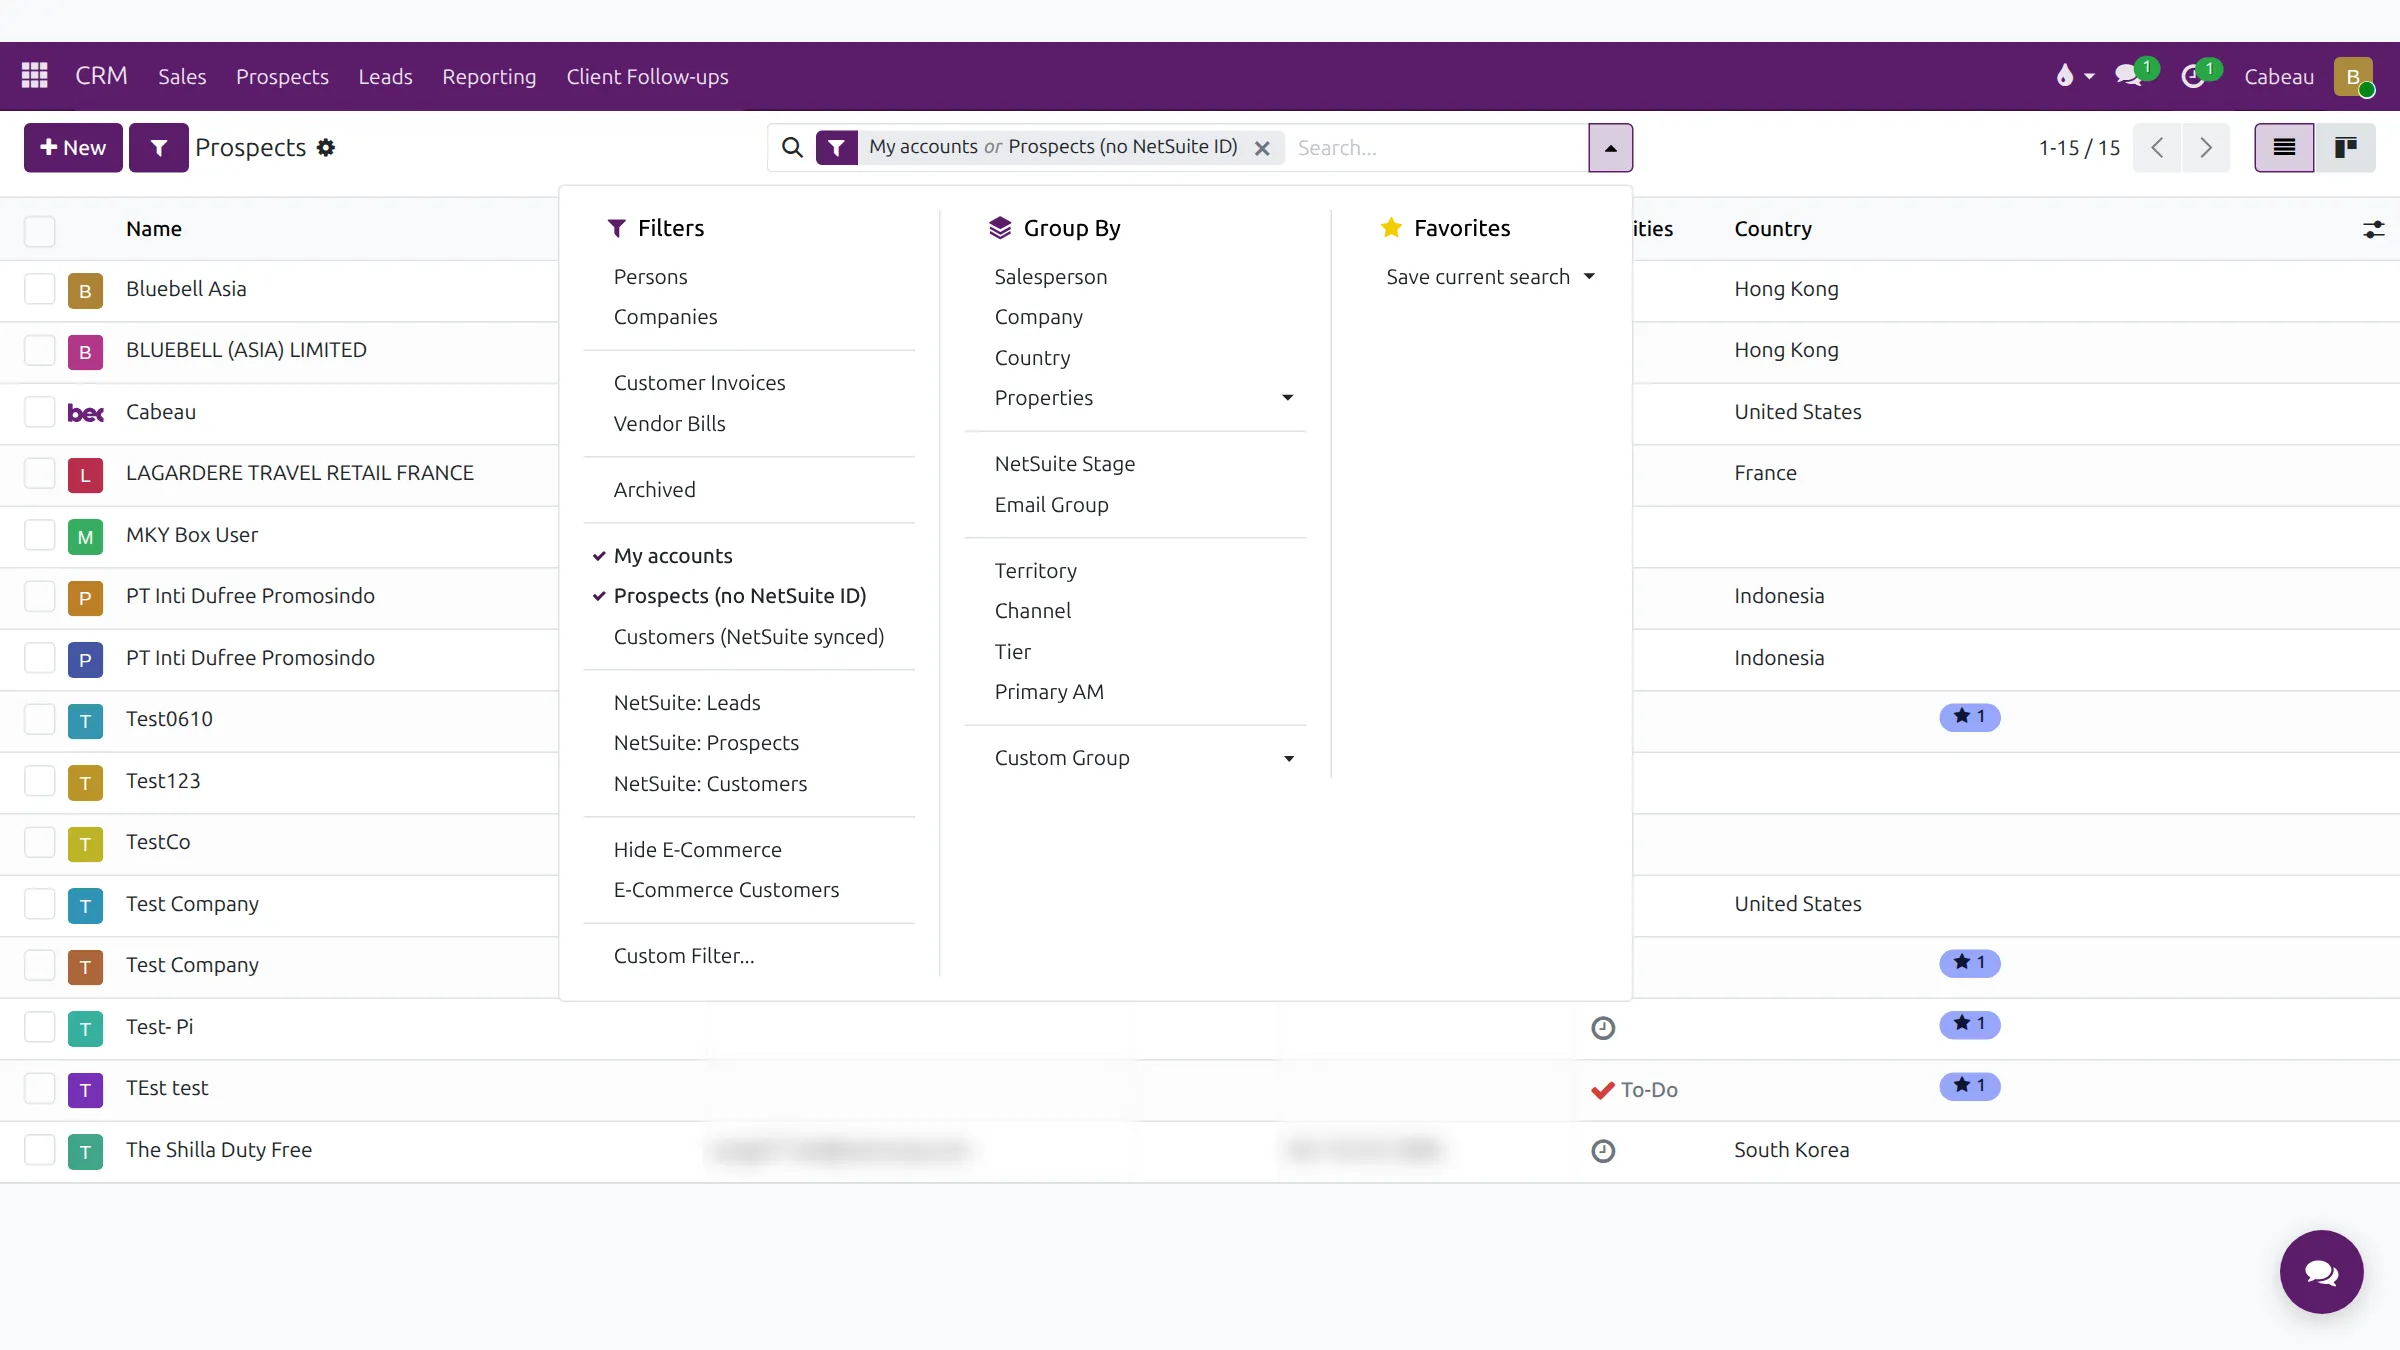Open the Sales menu
Viewport: 2400px width, 1350px height.
182,76
